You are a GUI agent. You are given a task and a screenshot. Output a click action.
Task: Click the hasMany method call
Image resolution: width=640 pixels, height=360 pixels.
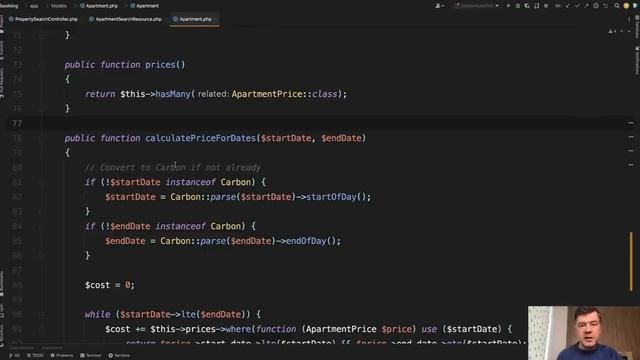tap(173, 94)
